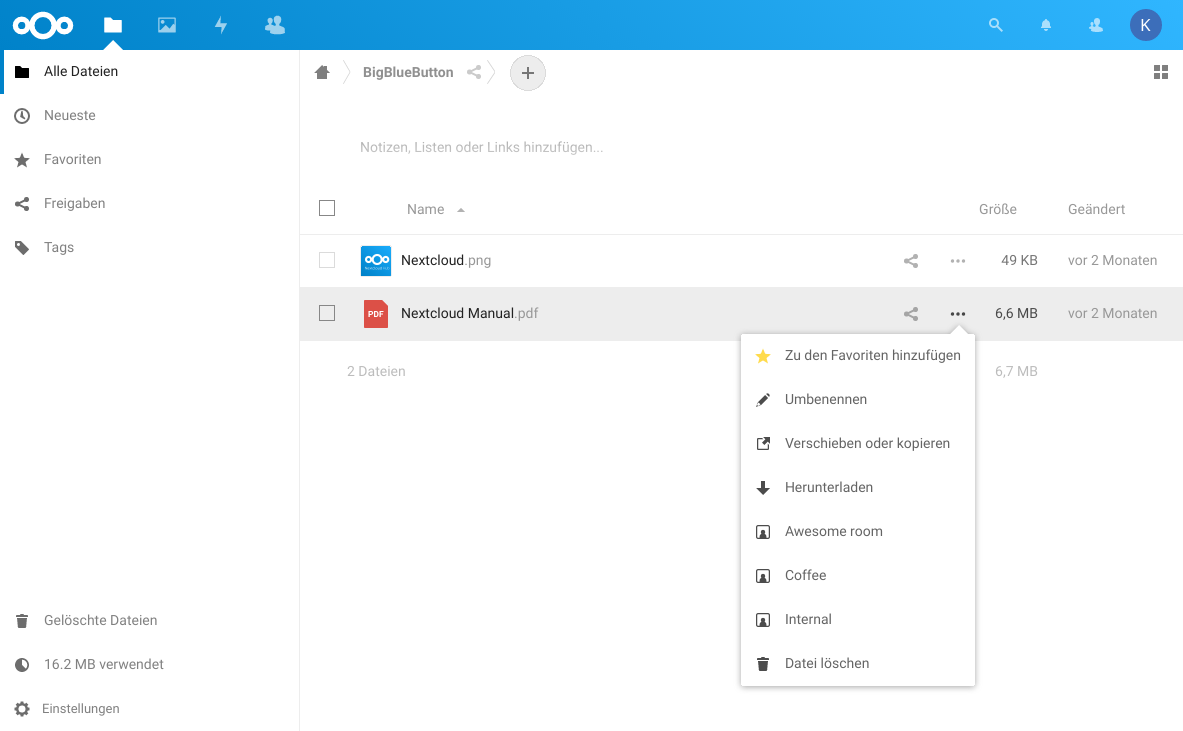Screen dimensions: 1183x731
Task: Open three-dot menu for Nextcloud.png
Action: coord(958,261)
